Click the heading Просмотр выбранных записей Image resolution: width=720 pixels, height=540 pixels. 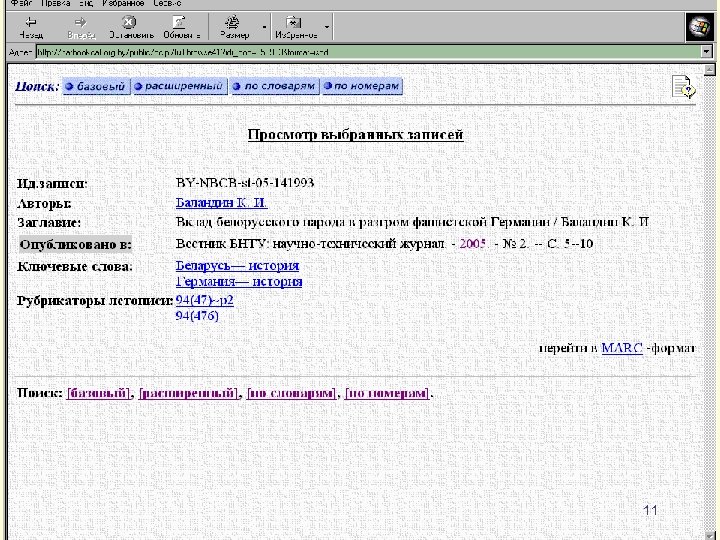pos(355,135)
